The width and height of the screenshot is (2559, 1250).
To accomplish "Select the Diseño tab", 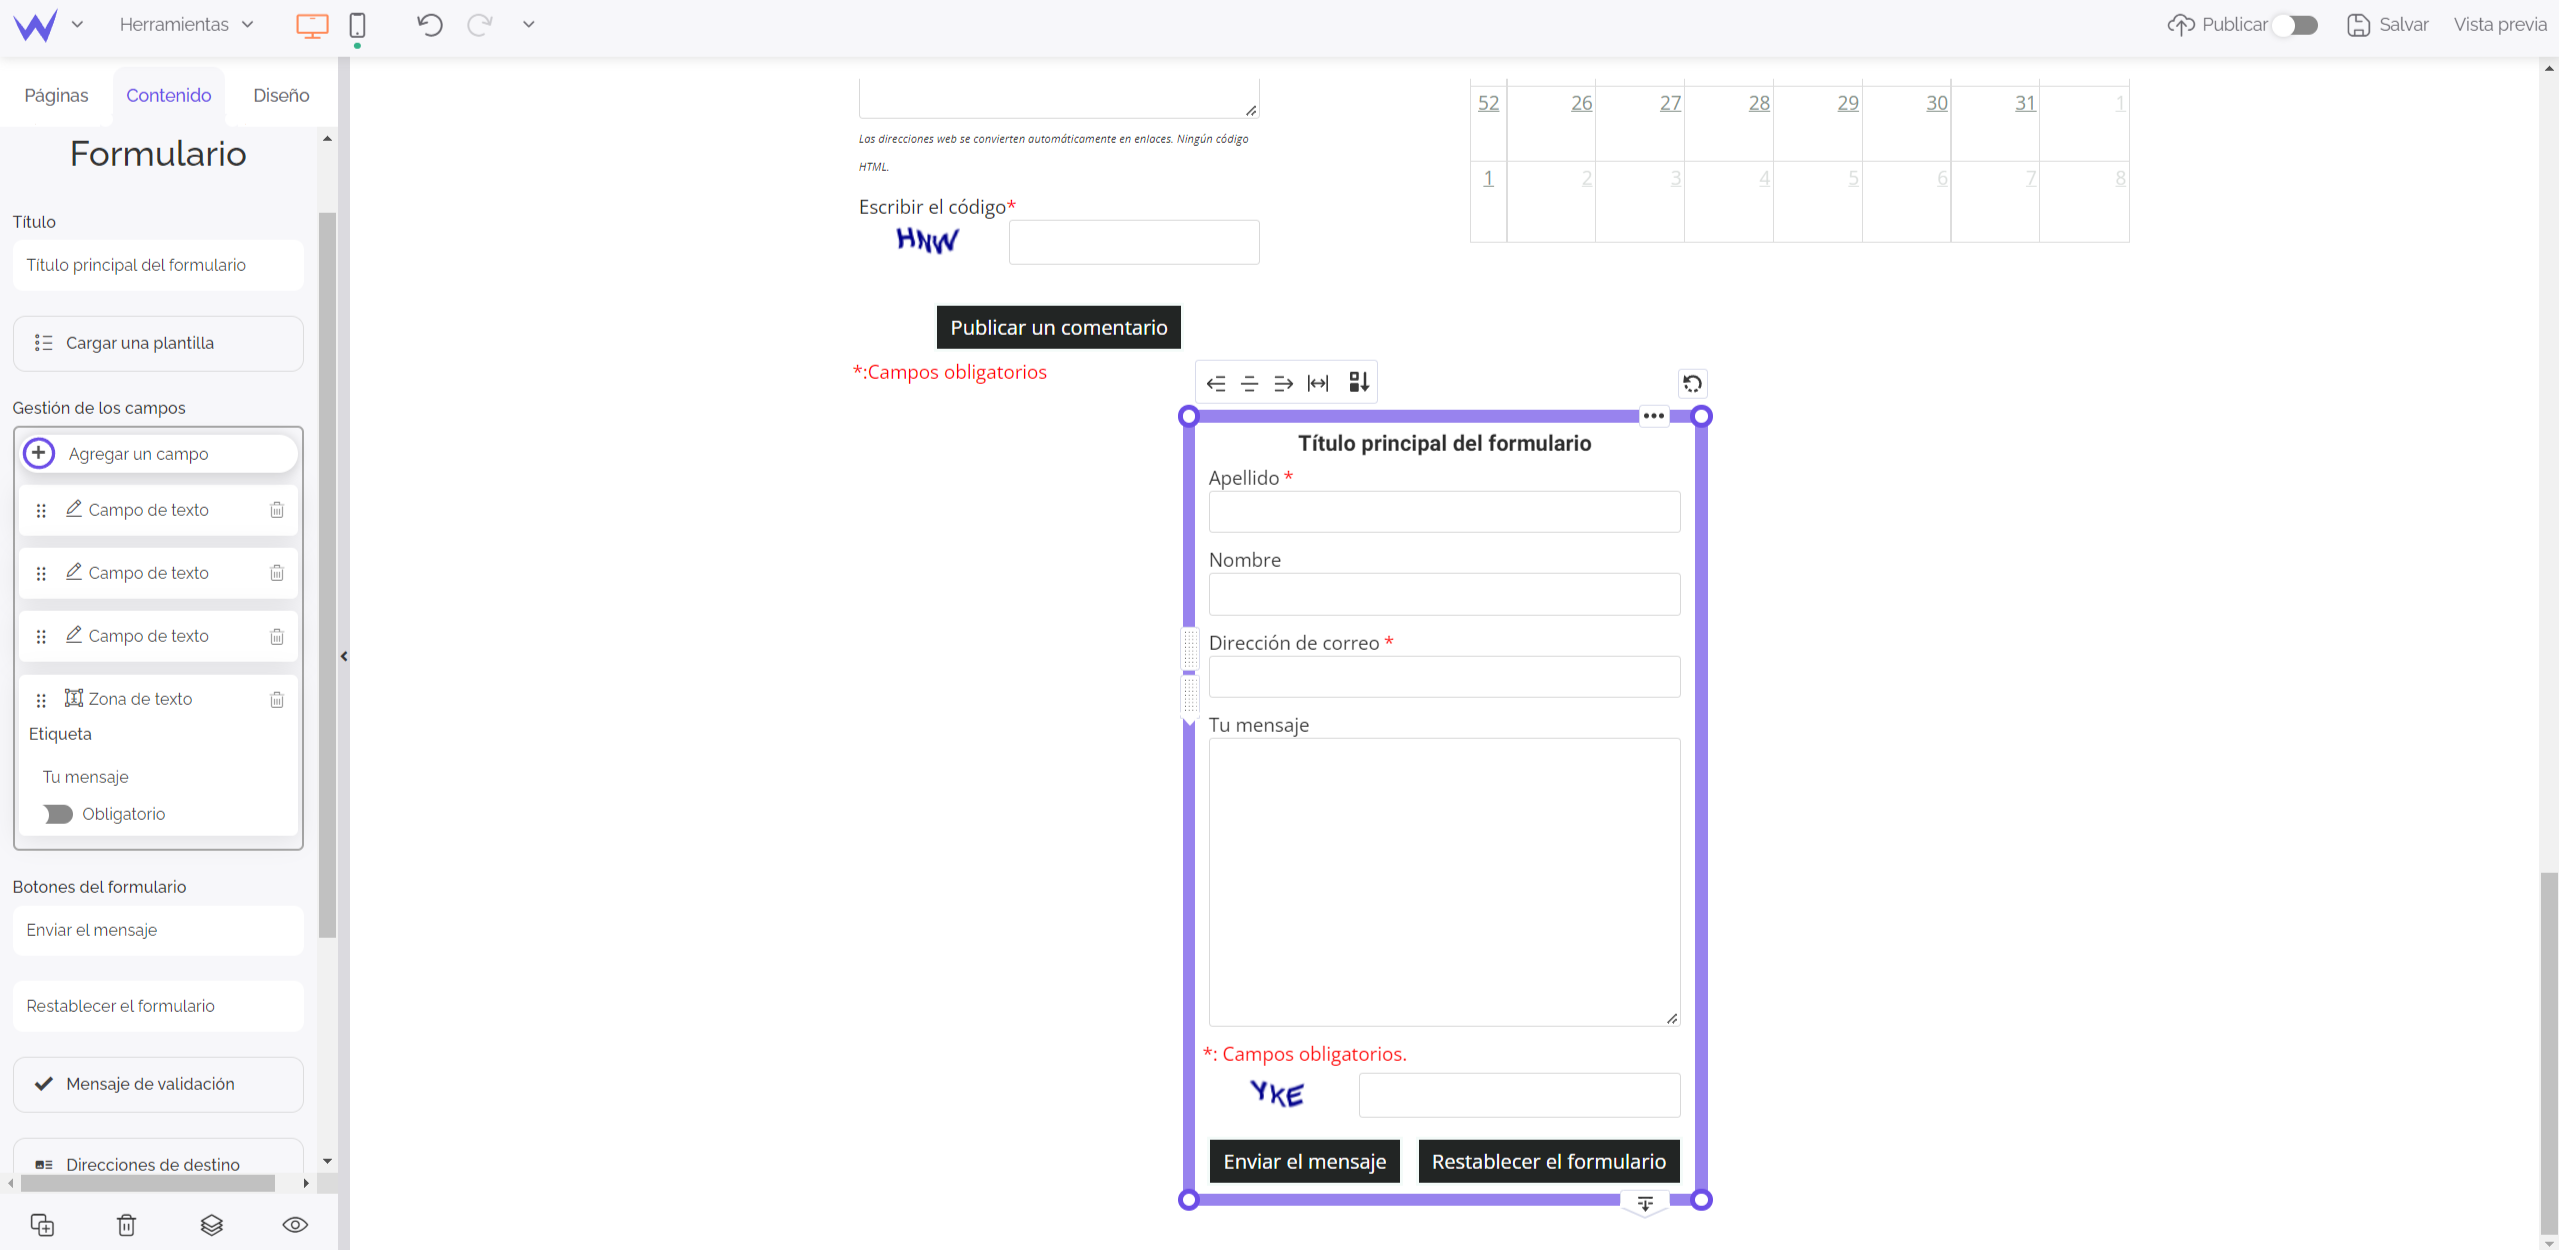I will [282, 95].
